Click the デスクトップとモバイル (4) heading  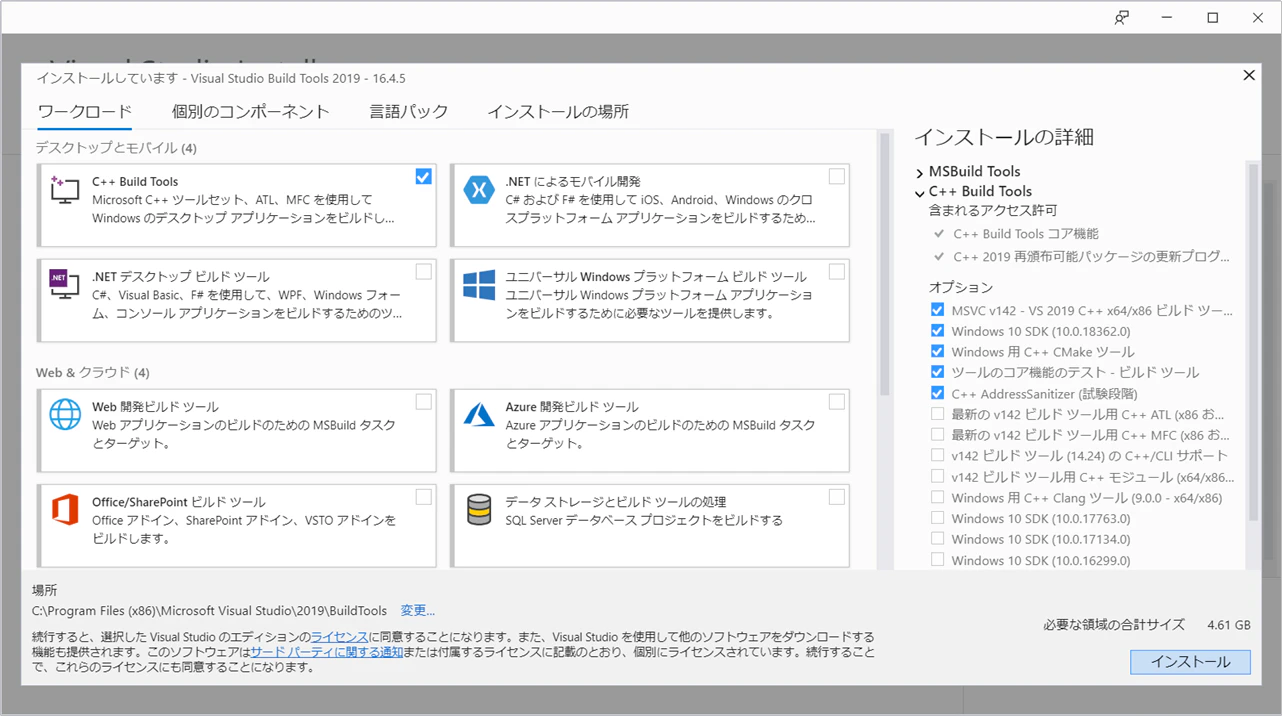[x=116, y=148]
